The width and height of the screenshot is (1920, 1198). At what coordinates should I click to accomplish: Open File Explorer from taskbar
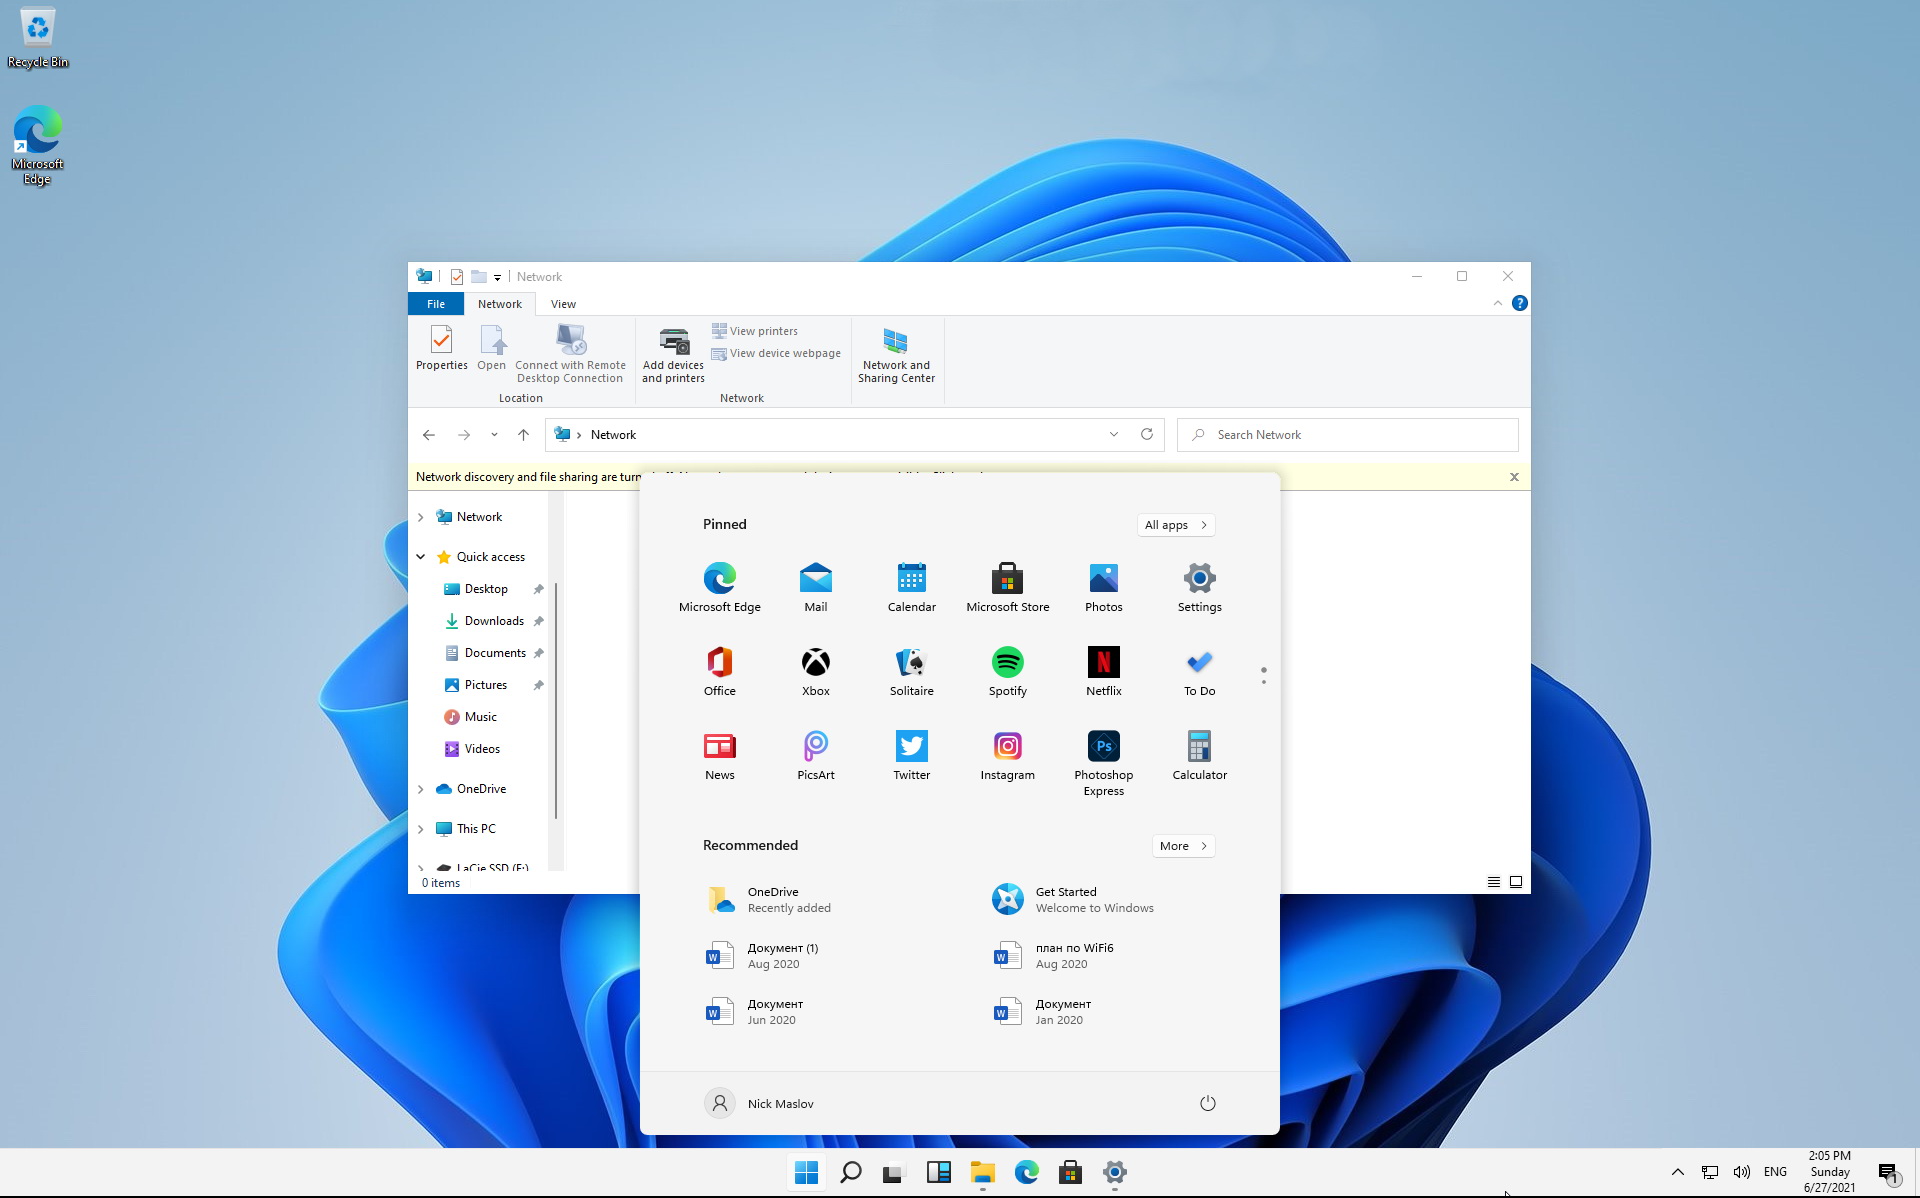pyautogui.click(x=981, y=1172)
